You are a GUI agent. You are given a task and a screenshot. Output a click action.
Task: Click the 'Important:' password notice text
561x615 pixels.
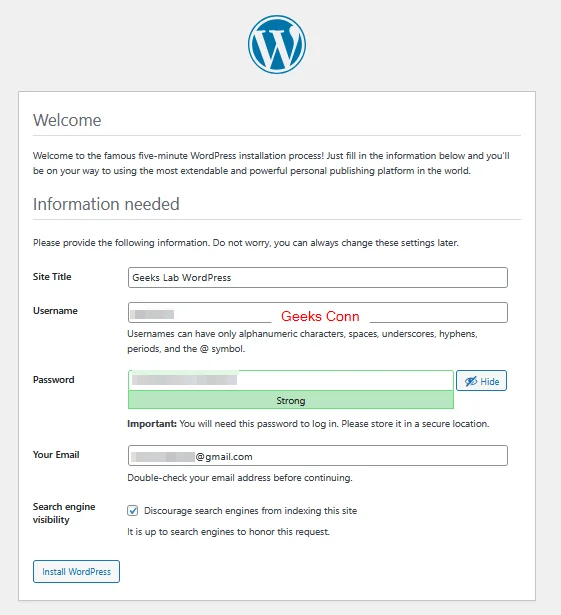(x=308, y=424)
